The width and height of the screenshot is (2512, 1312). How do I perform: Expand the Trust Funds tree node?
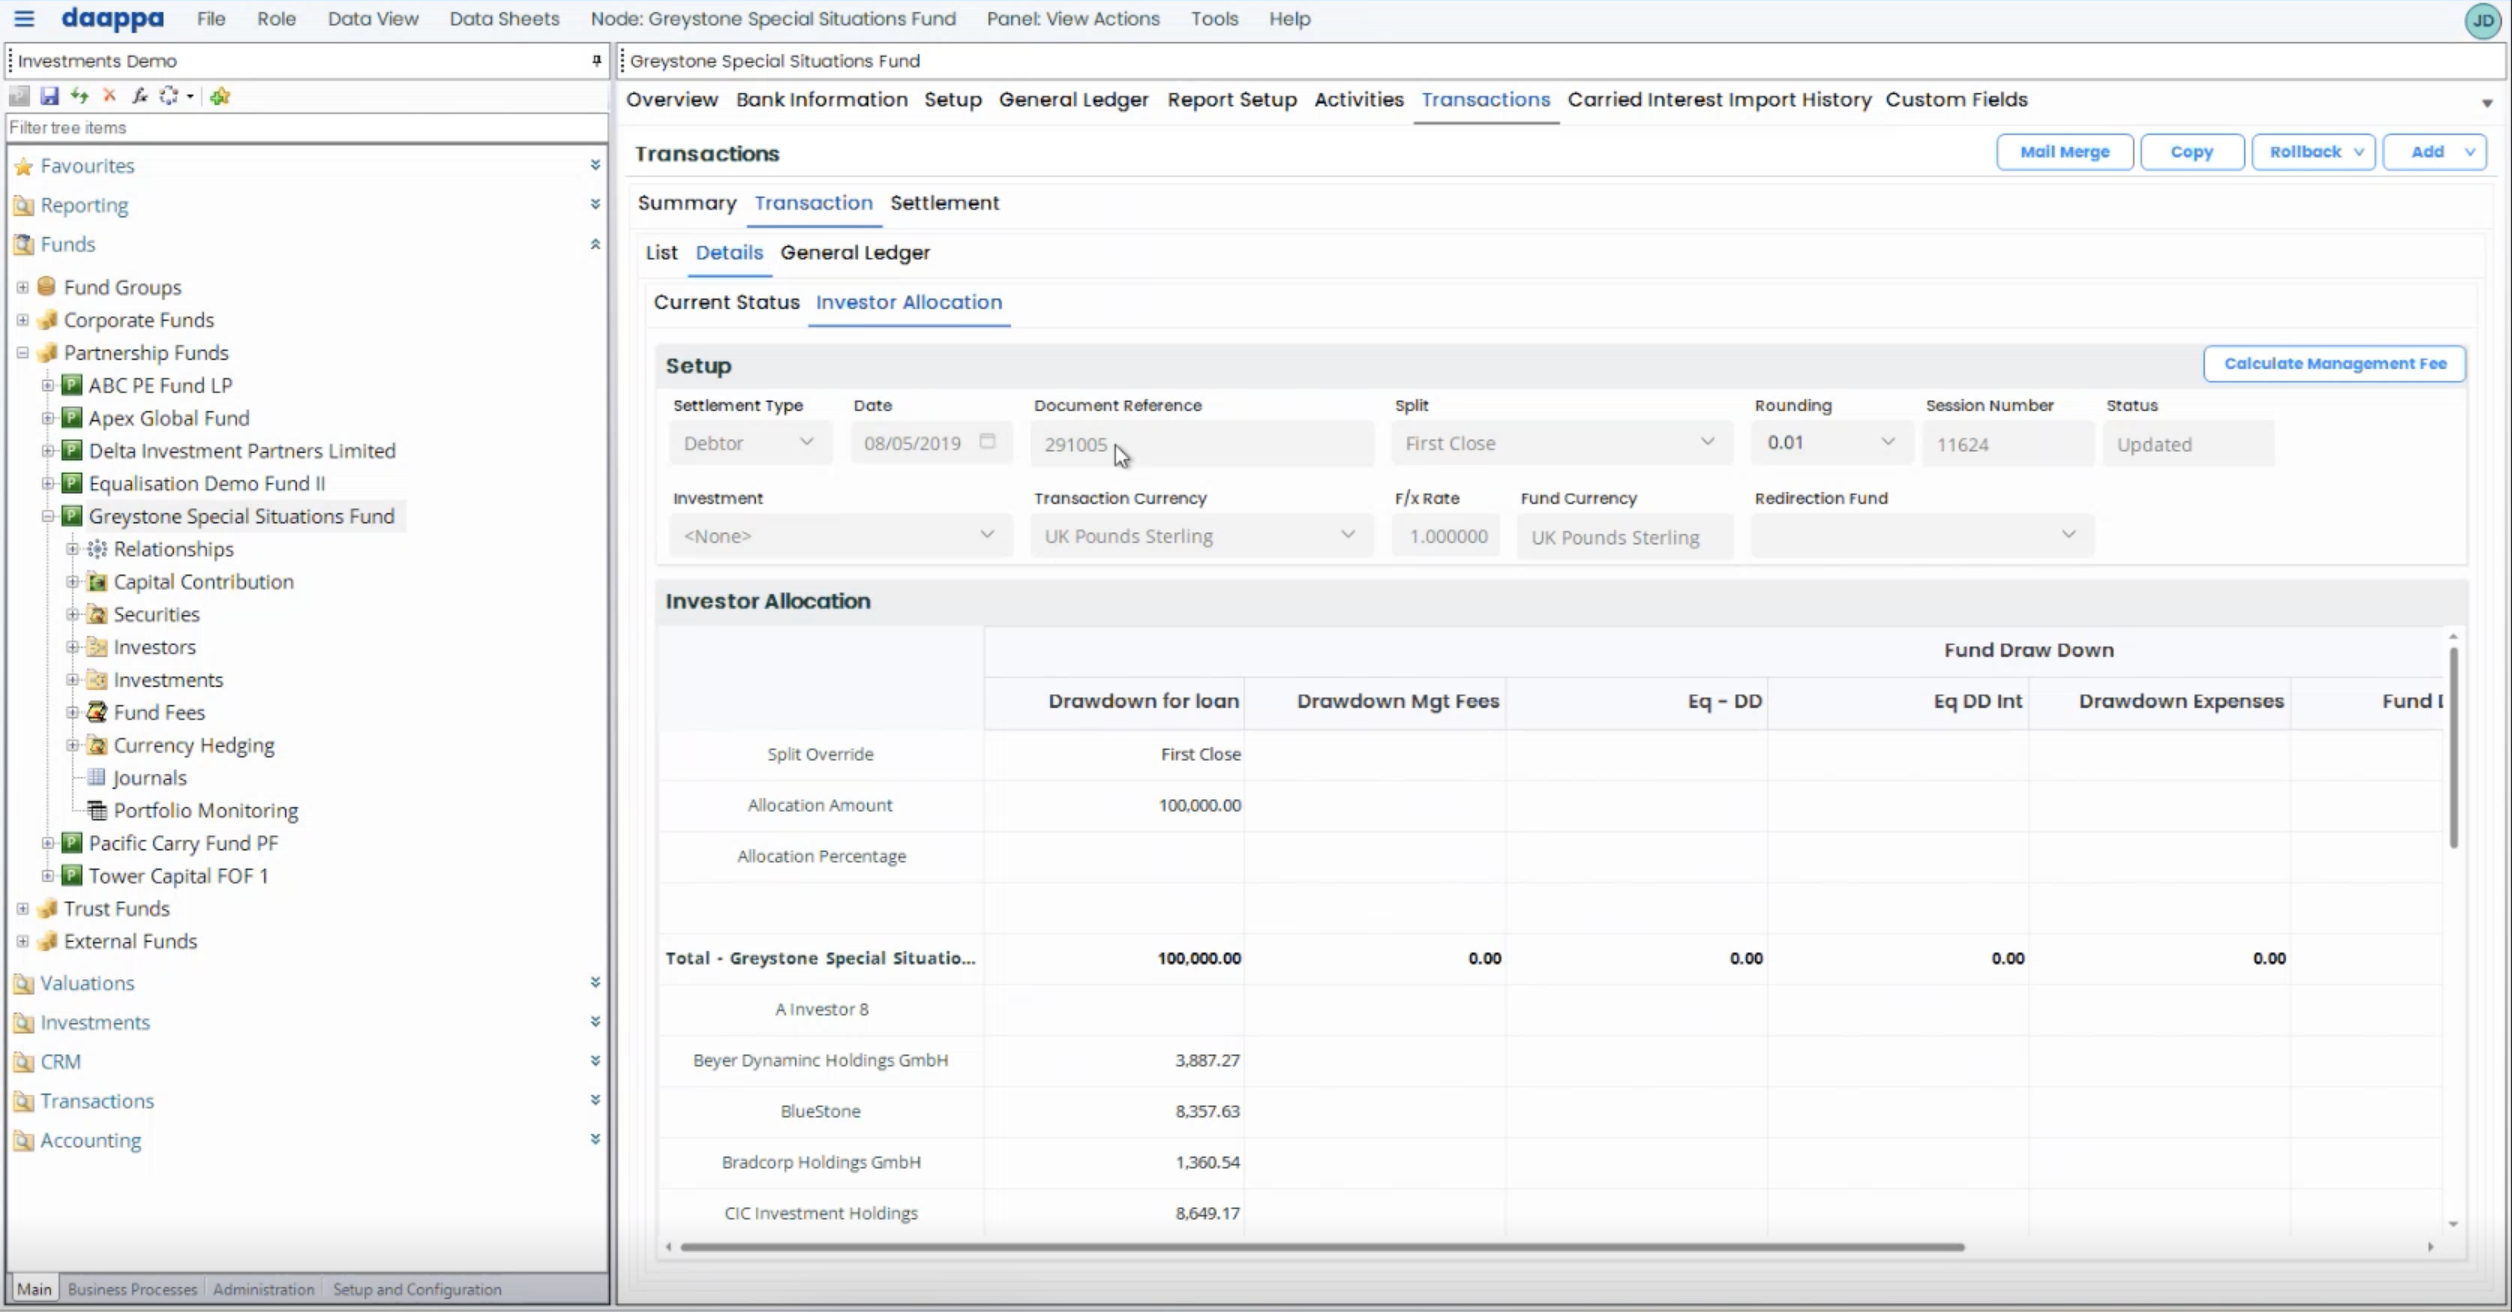click(22, 909)
